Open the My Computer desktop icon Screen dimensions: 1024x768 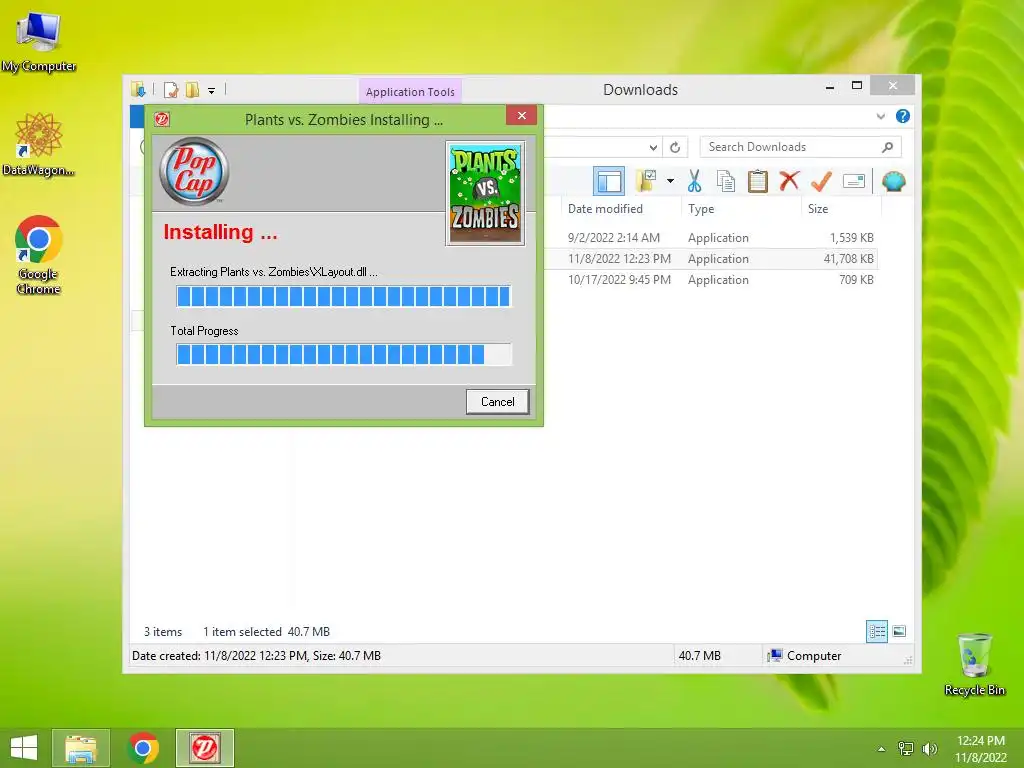[39, 42]
